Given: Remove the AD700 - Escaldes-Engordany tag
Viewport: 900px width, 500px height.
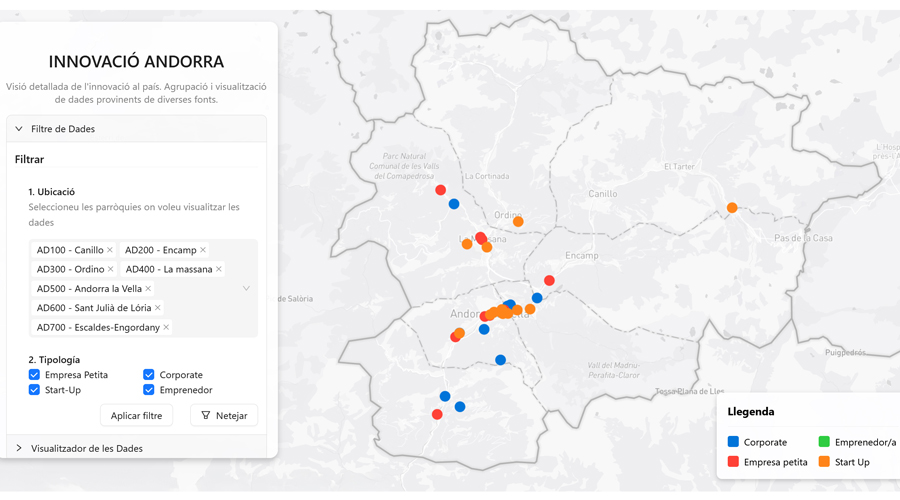Looking at the screenshot, I should [x=166, y=327].
